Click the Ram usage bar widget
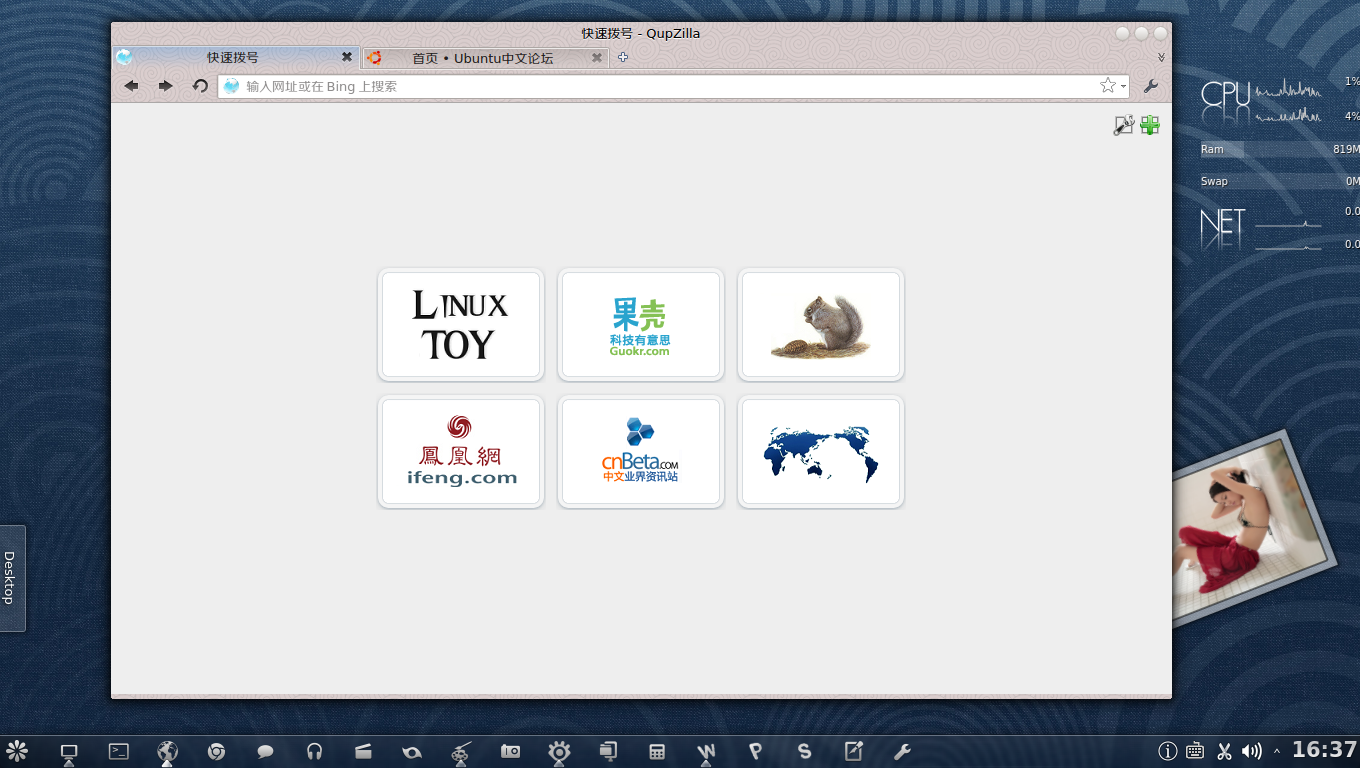 click(1280, 149)
